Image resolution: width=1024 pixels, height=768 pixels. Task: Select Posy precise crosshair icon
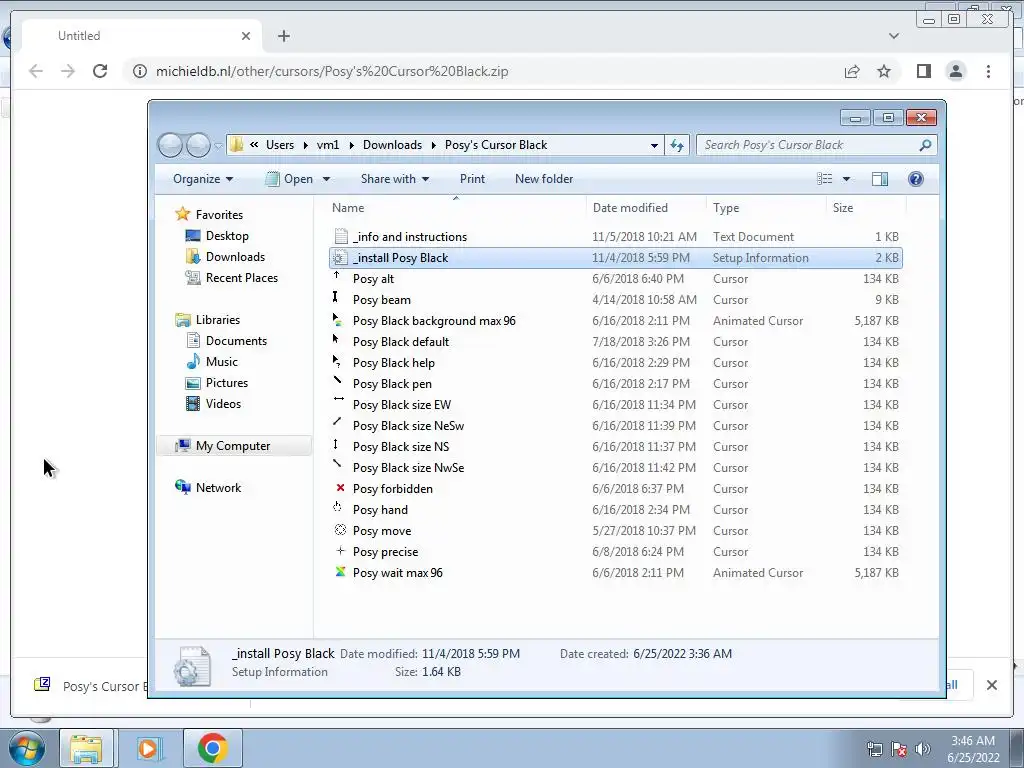(340, 551)
